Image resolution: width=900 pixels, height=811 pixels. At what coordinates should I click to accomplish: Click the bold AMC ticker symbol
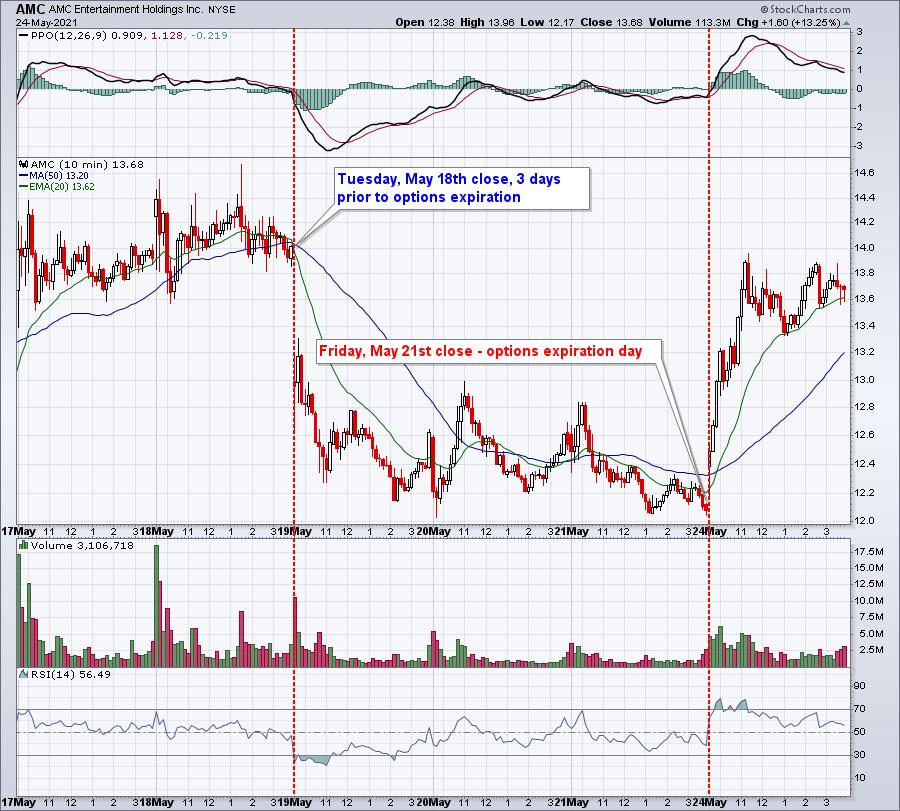click(x=30, y=9)
